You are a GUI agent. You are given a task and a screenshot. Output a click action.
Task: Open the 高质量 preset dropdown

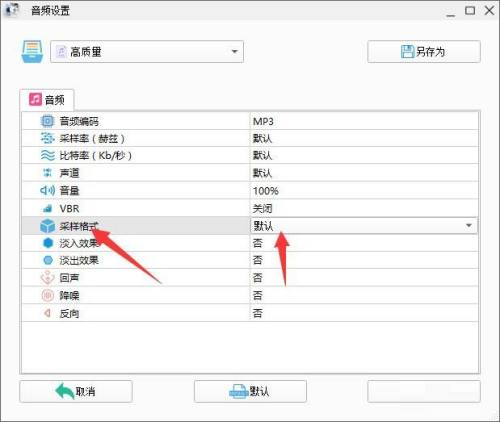[x=147, y=52]
